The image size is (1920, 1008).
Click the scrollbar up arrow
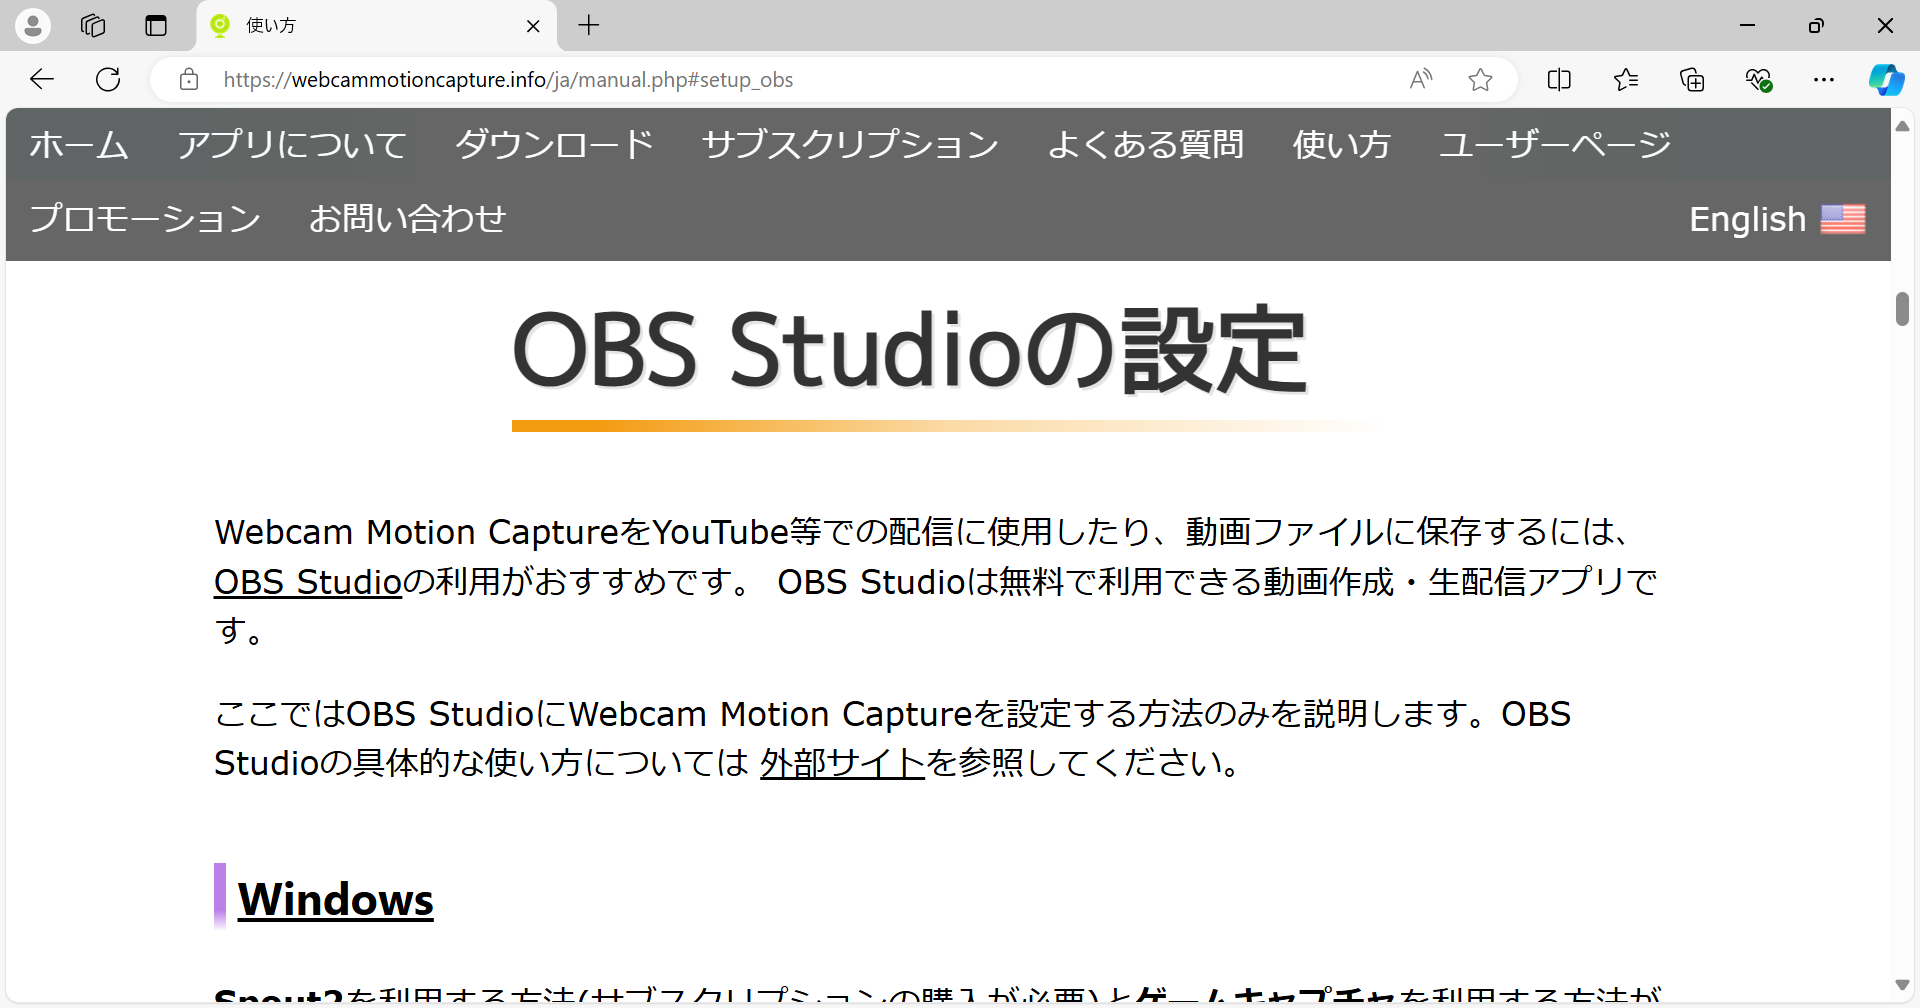click(1902, 126)
